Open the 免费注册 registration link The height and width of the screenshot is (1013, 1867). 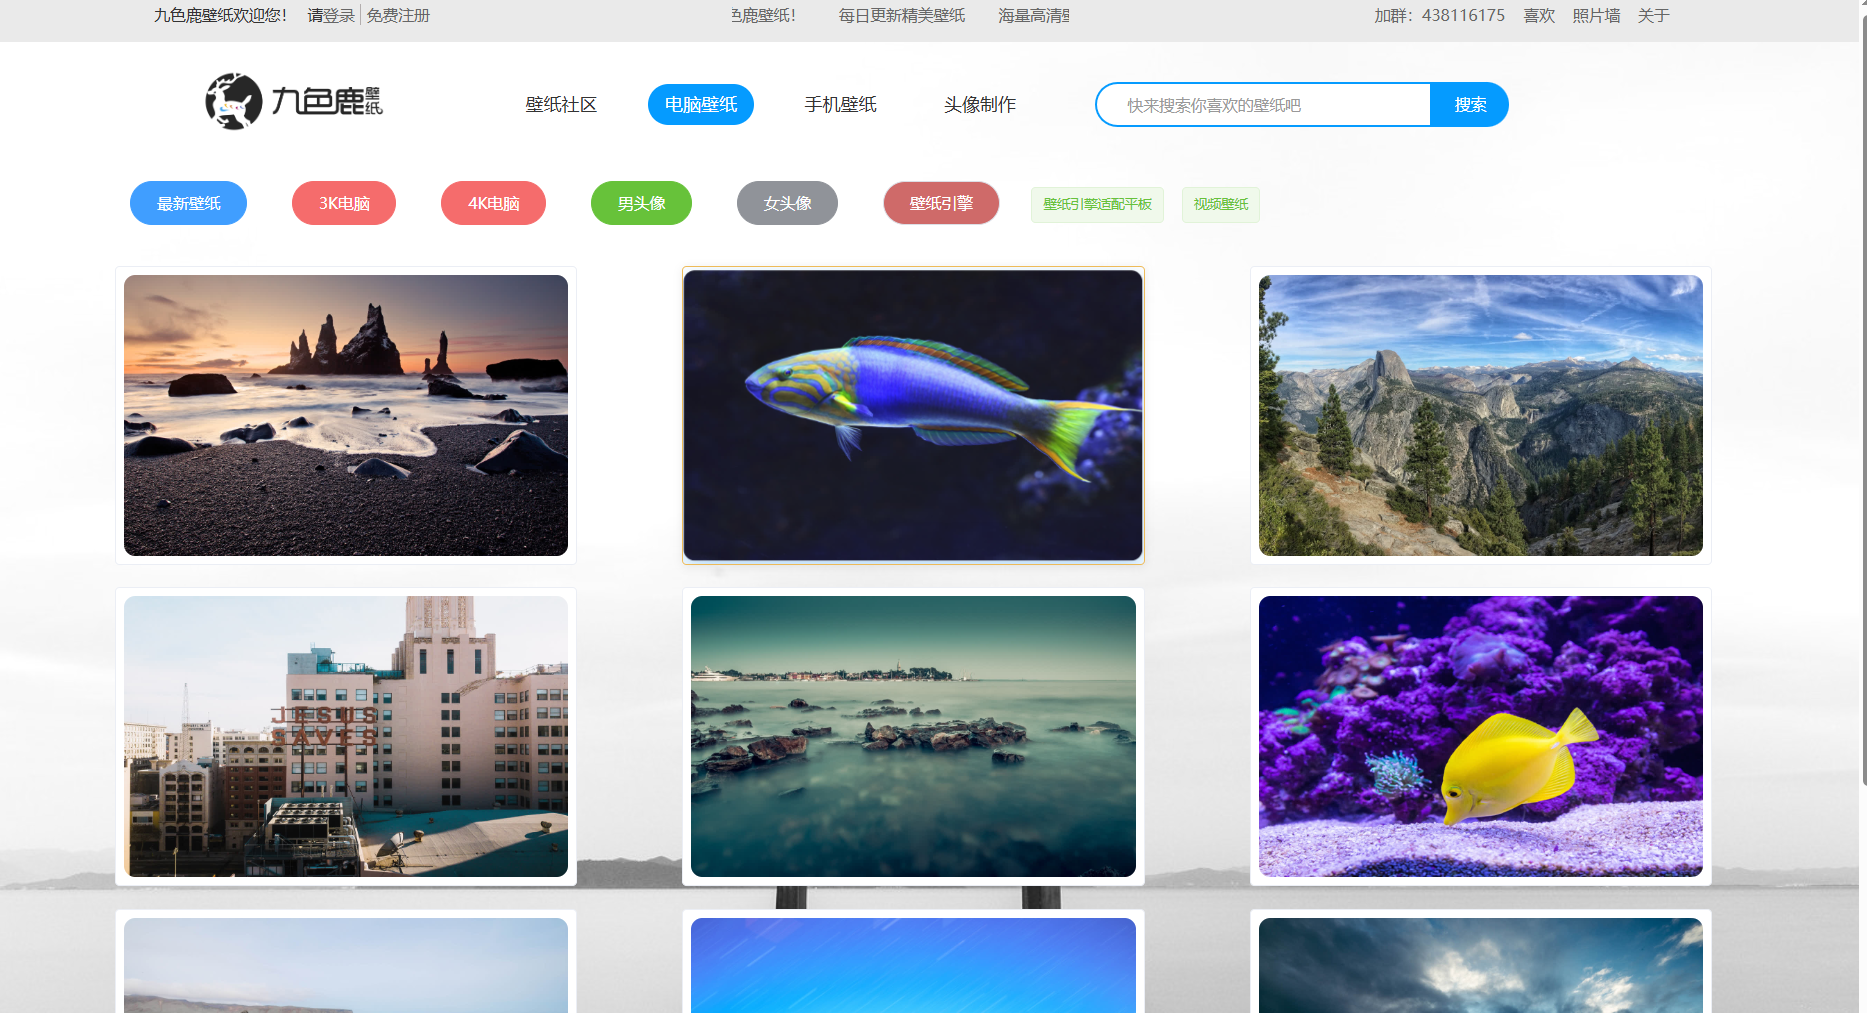click(x=398, y=16)
